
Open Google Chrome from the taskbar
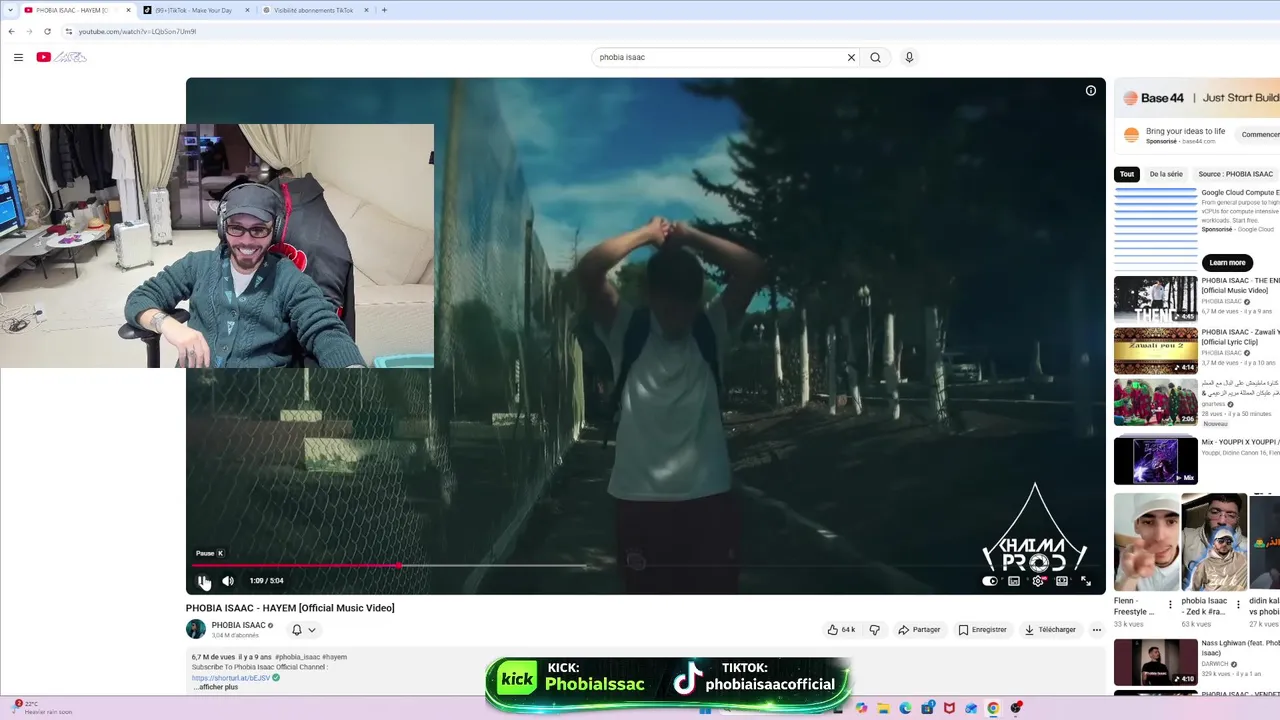993,708
